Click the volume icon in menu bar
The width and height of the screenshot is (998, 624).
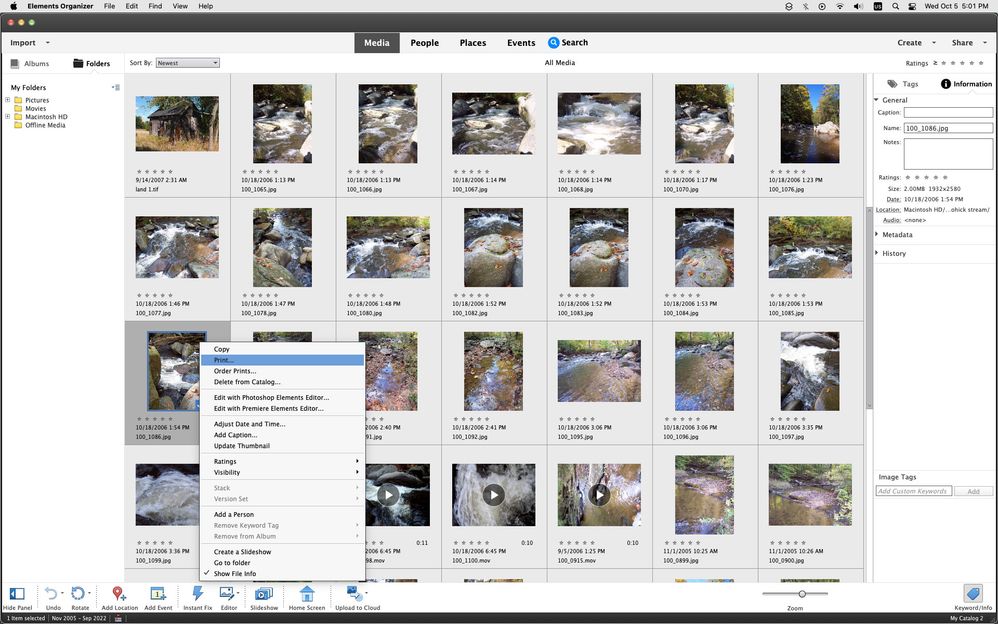(x=858, y=6)
